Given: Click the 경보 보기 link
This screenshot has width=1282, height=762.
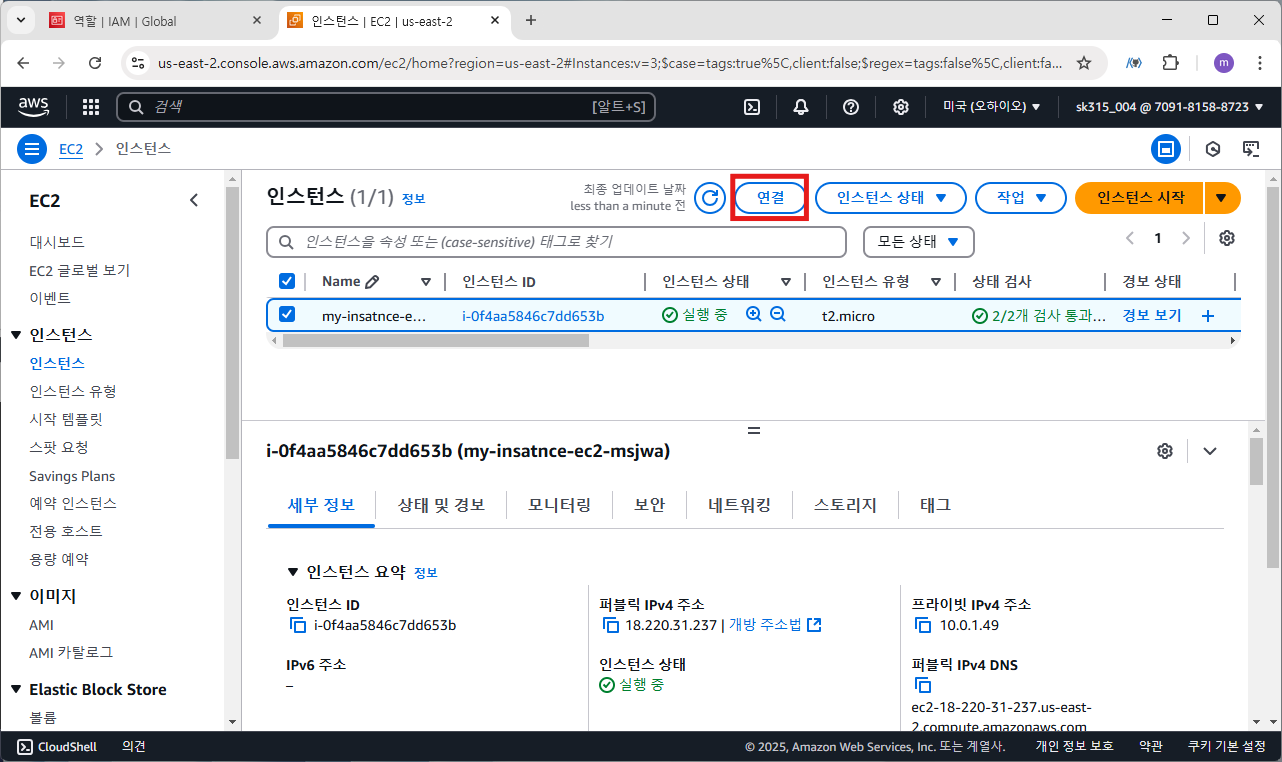Looking at the screenshot, I should click(1152, 315).
